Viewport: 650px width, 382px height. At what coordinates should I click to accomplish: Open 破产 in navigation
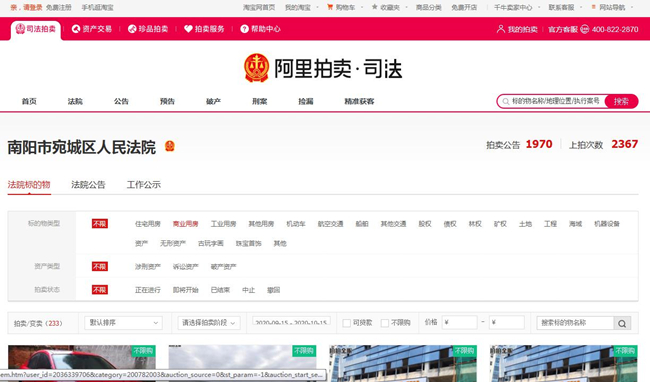click(213, 102)
